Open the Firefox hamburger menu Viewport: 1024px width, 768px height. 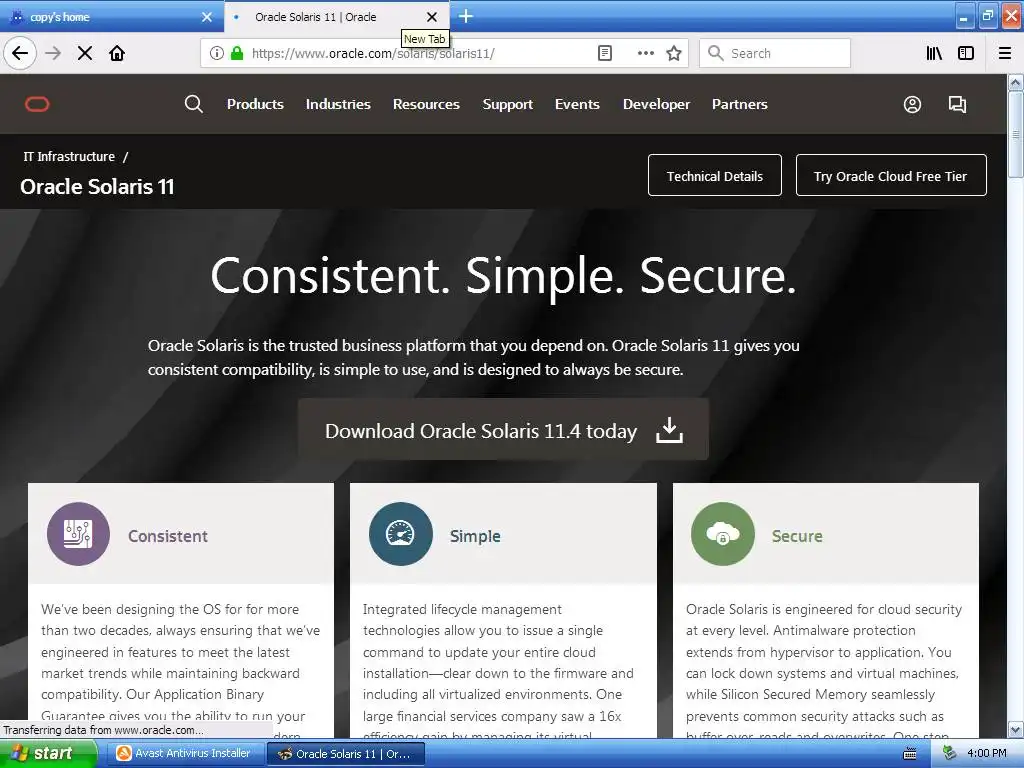[x=1005, y=53]
